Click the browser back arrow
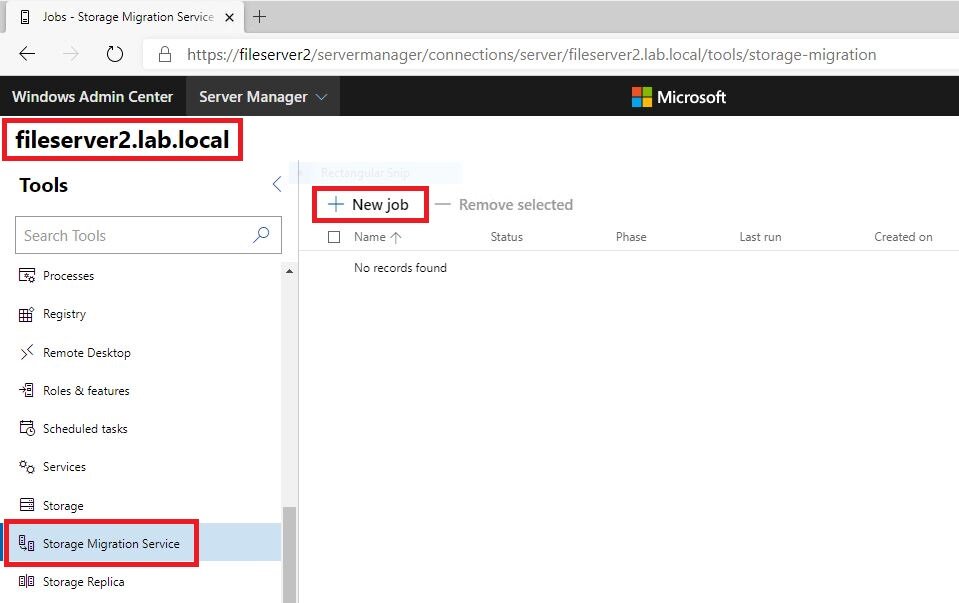 27,54
